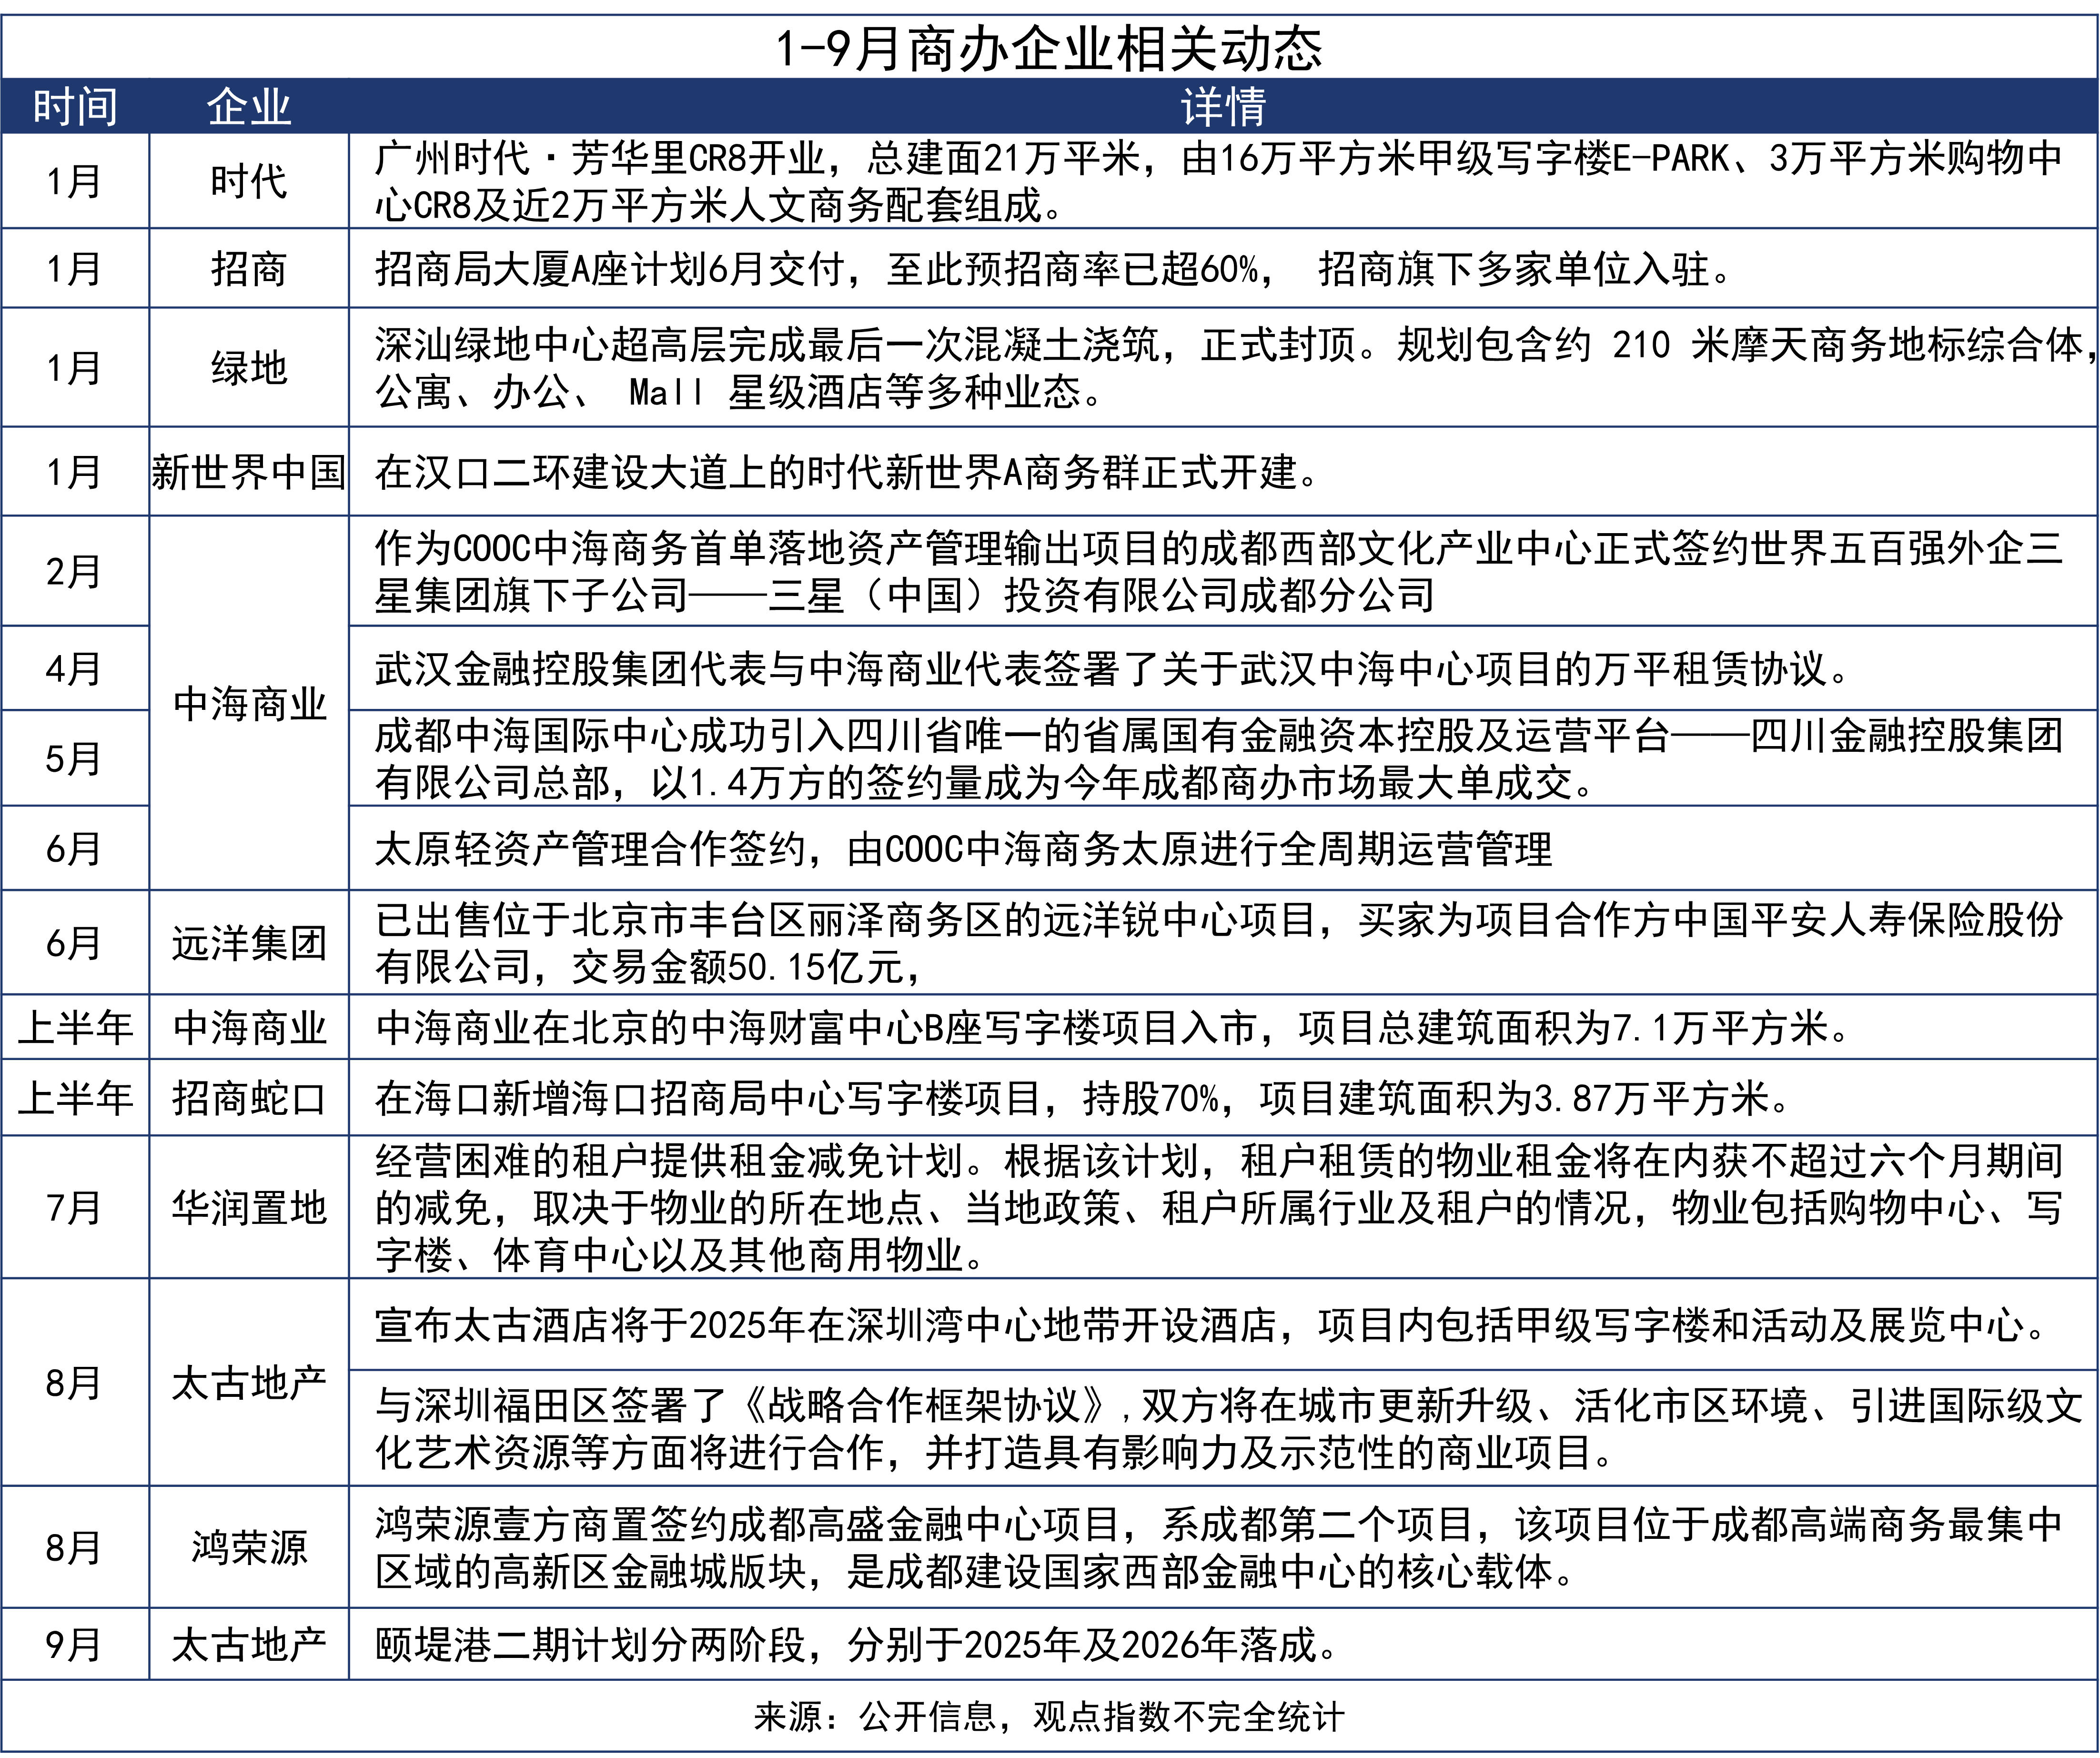This screenshot has width=2100, height=1758.
Task: Click detail text about 武汉金融控股集团
Action: 1112,668
